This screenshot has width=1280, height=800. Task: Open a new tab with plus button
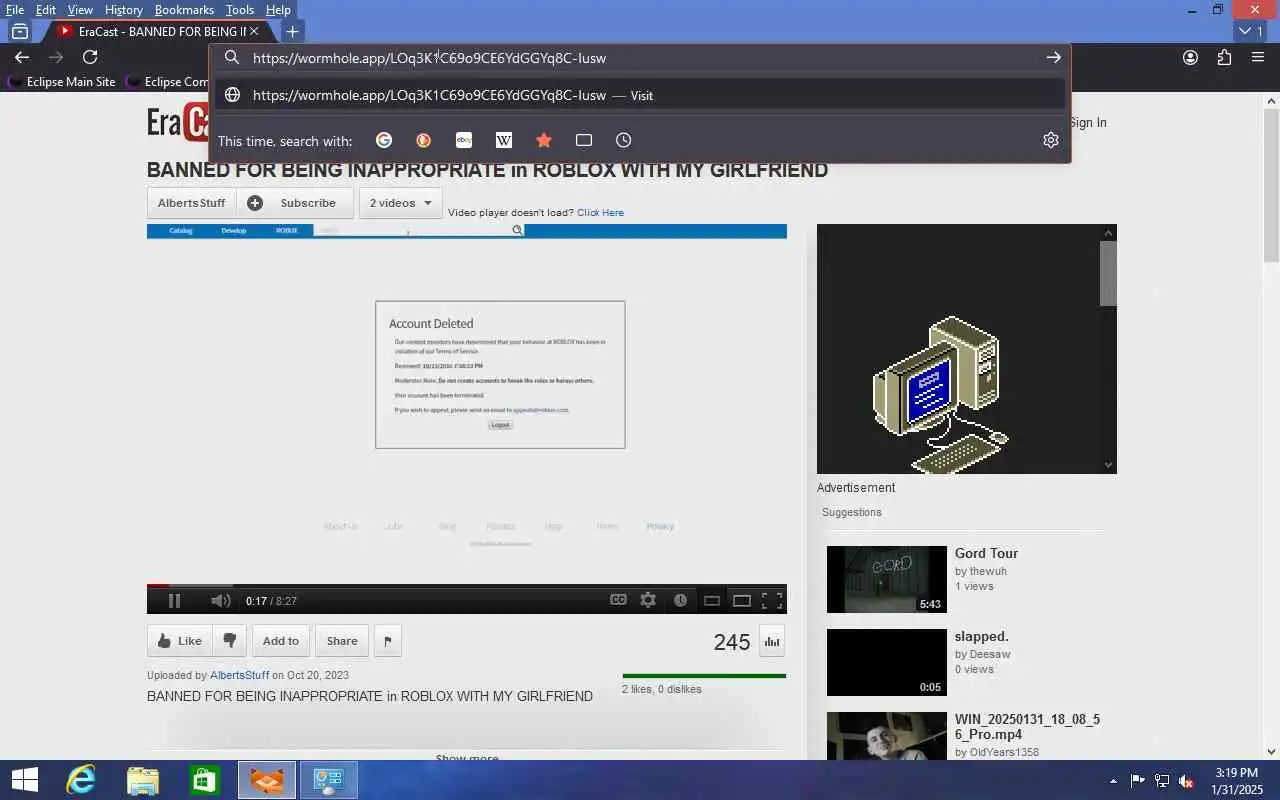click(292, 32)
